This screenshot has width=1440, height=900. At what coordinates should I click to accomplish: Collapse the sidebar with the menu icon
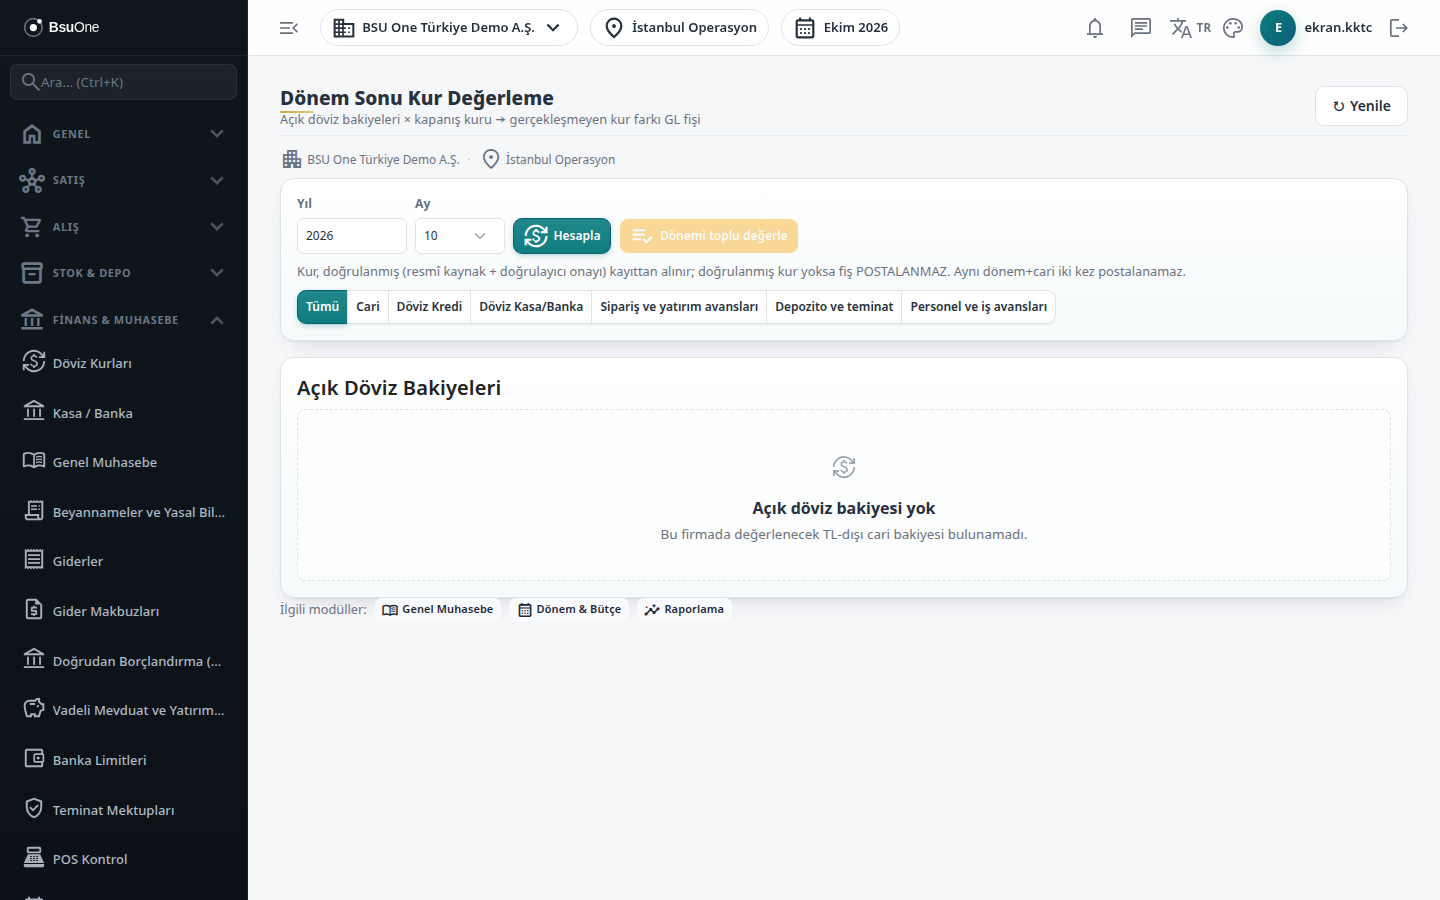289,28
